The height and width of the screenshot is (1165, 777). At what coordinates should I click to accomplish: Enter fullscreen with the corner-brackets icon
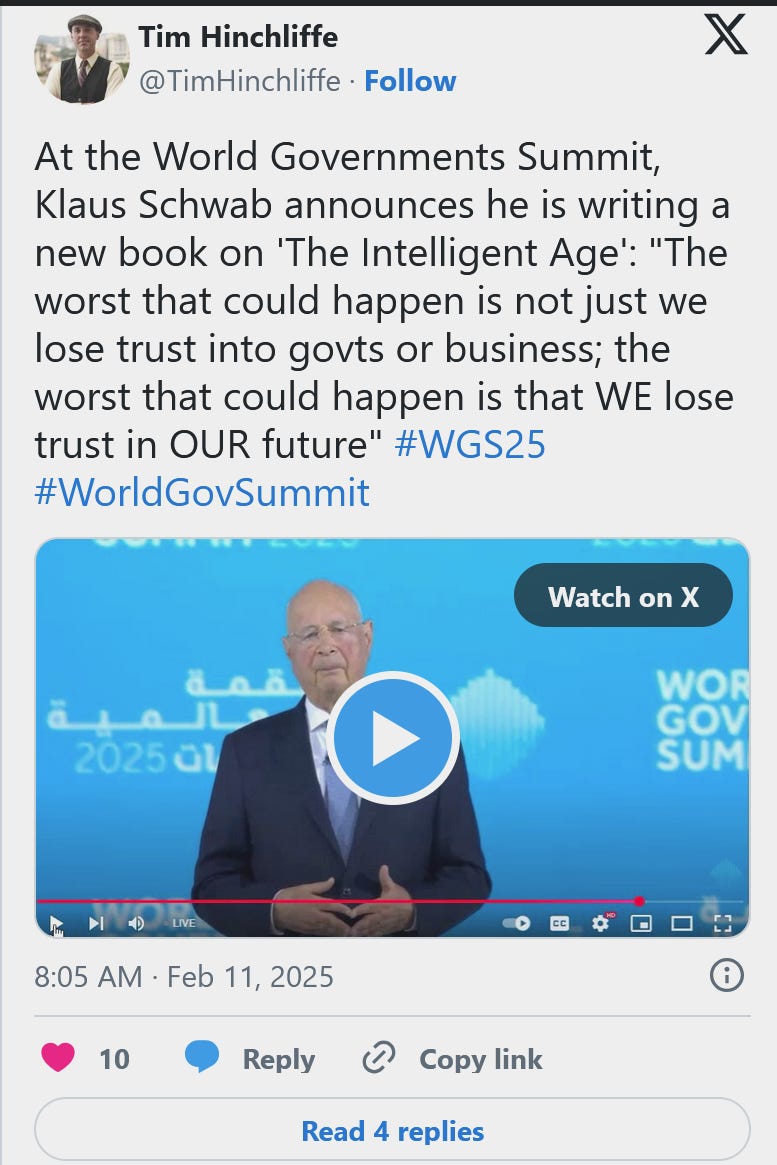(722, 924)
